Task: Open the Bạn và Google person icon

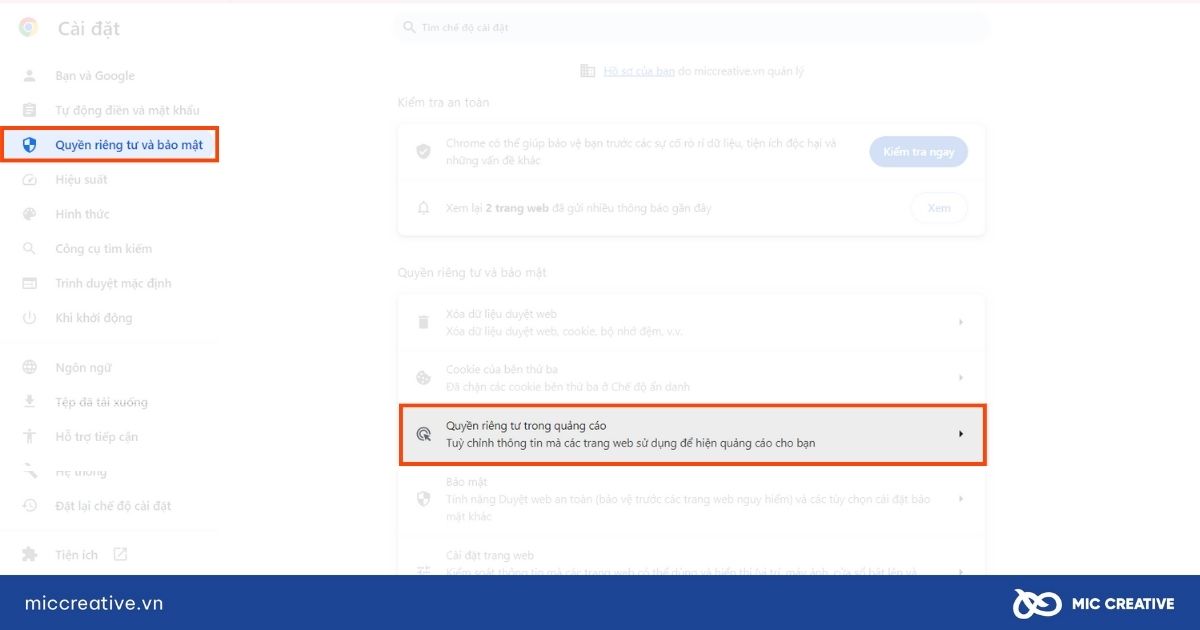Action: (x=30, y=76)
